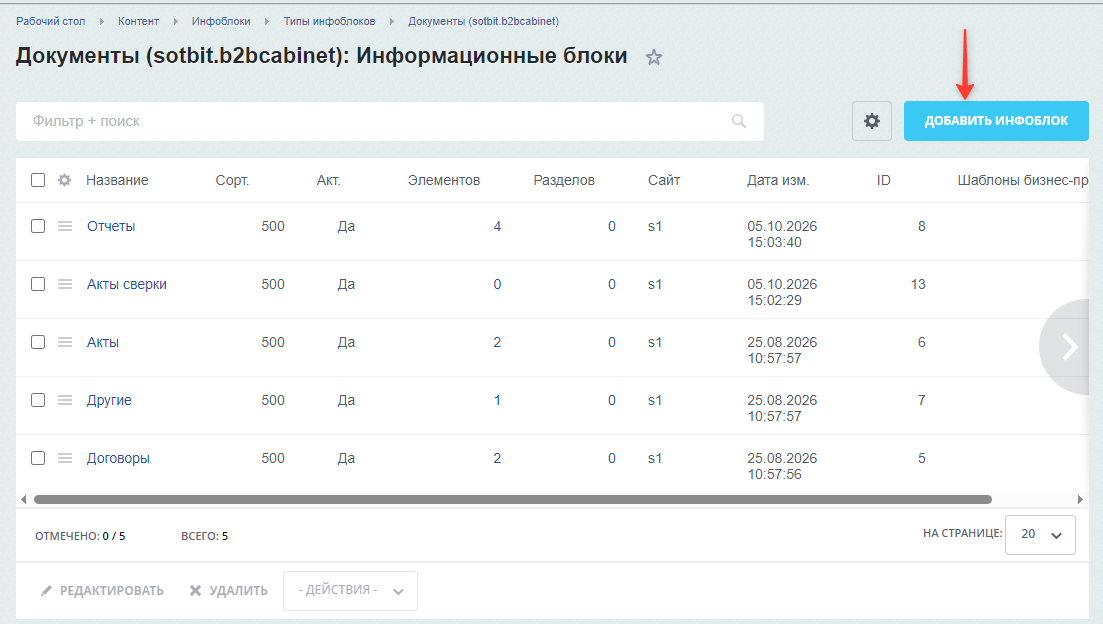Click the Редактировать button

[102, 591]
